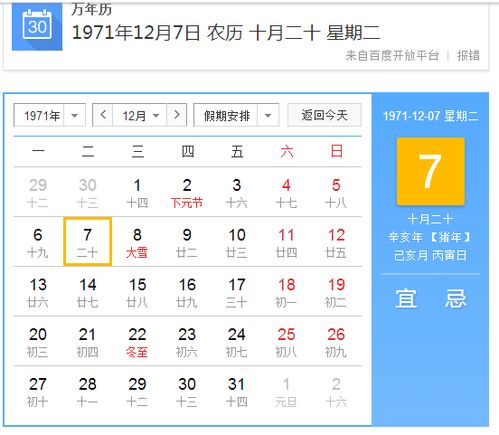The height and width of the screenshot is (435, 499).
Task: Click the 万年历 title text
Action: tap(91, 9)
